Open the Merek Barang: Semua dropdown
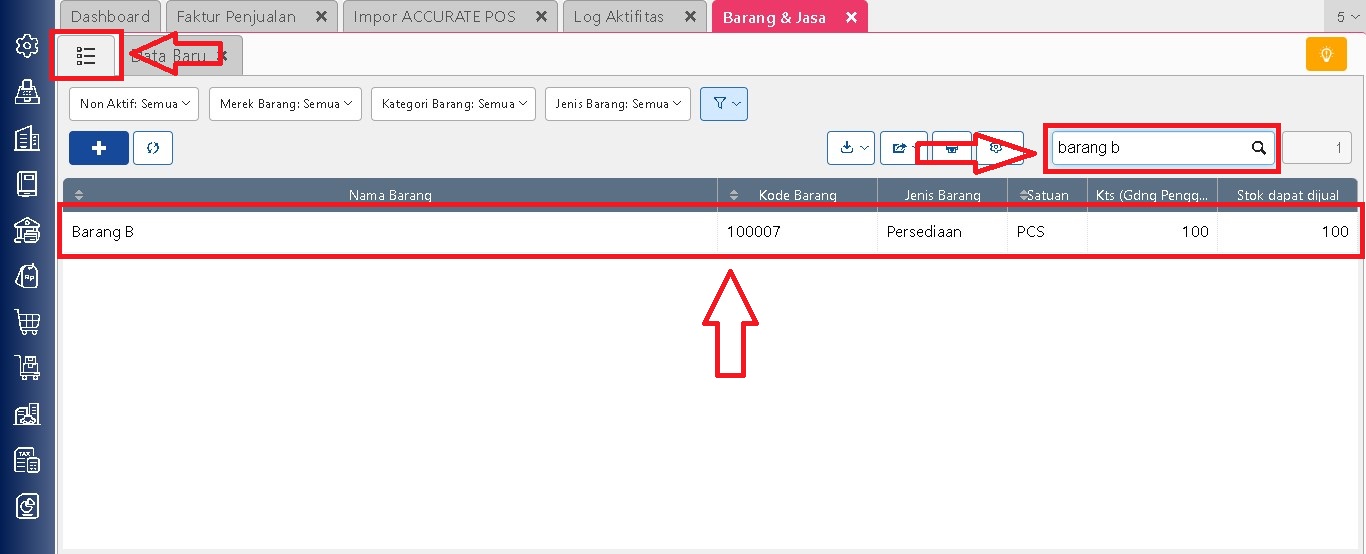Image resolution: width=1366 pixels, height=554 pixels. [286, 104]
